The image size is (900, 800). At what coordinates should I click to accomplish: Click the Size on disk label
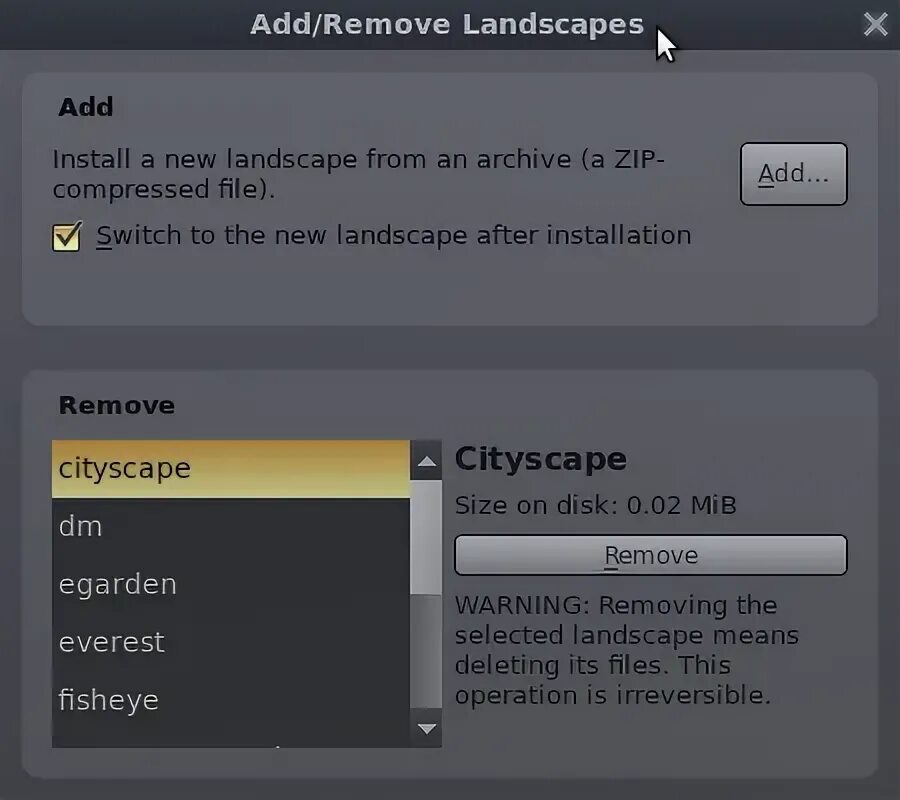(x=595, y=505)
